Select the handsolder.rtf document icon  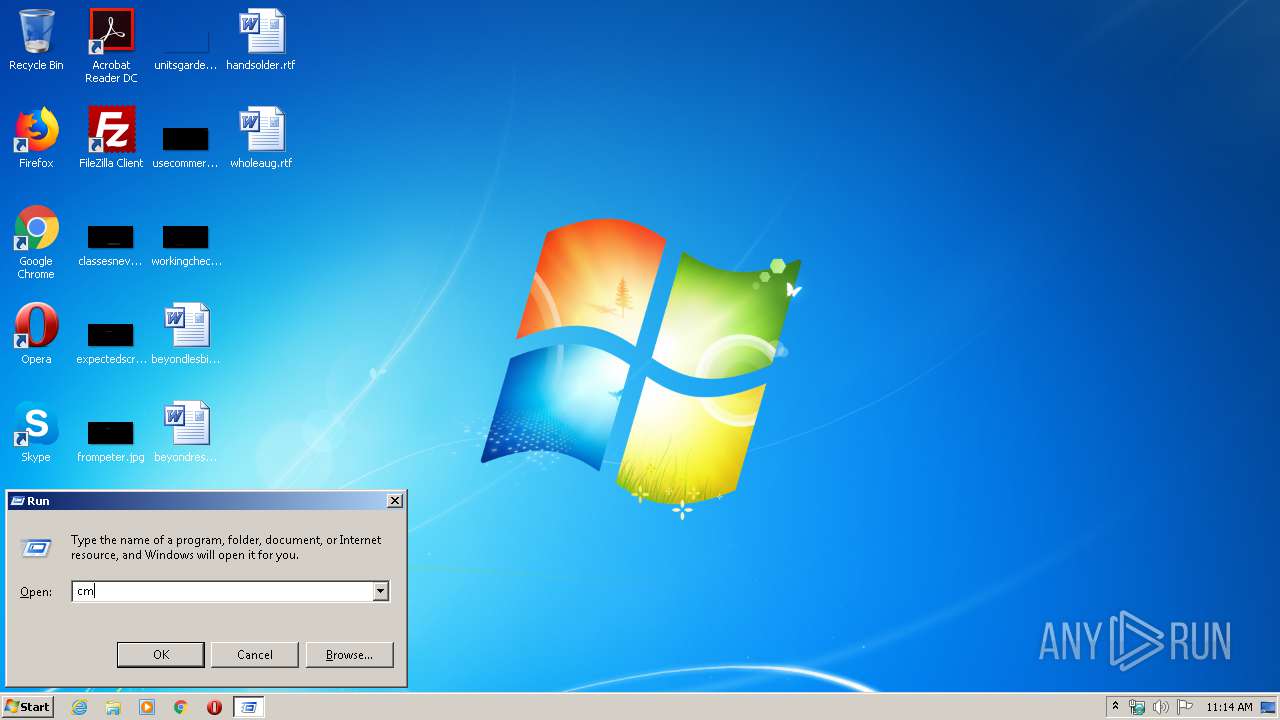(261, 41)
